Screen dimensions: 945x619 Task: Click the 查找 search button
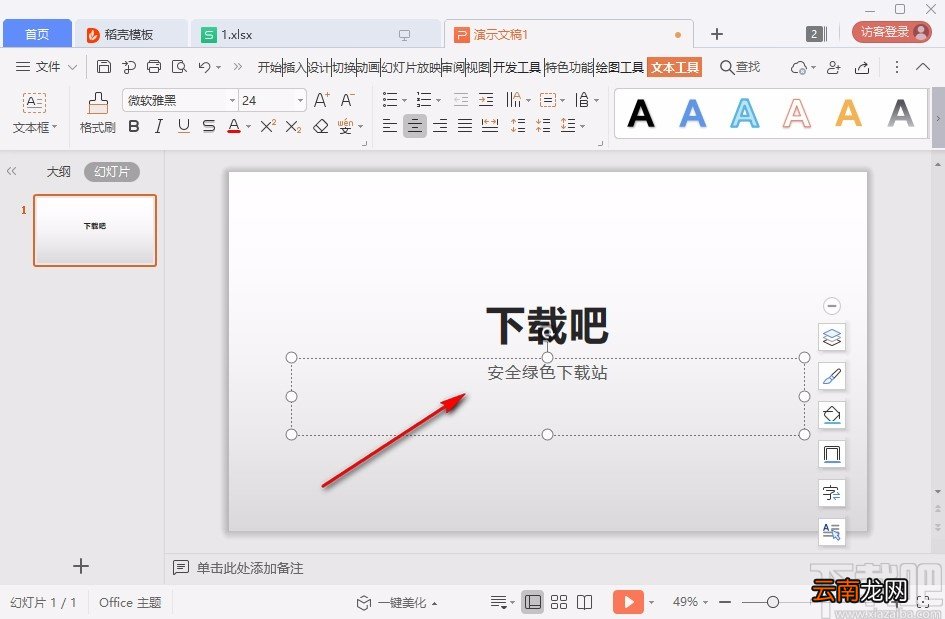(x=740, y=67)
